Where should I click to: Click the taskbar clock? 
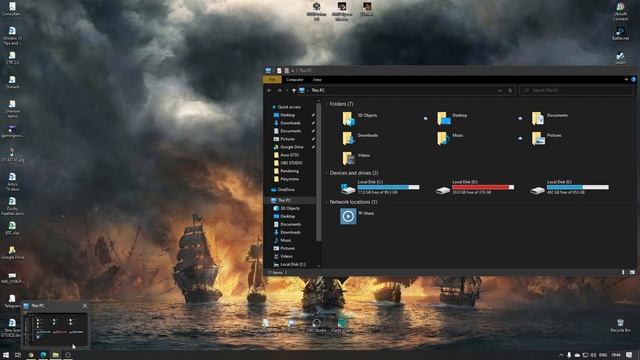[x=616, y=355]
